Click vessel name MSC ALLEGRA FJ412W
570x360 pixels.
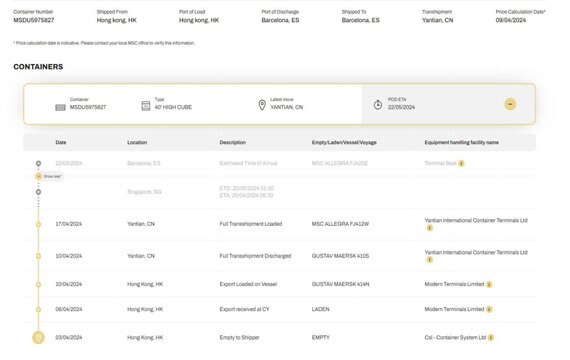tap(340, 224)
